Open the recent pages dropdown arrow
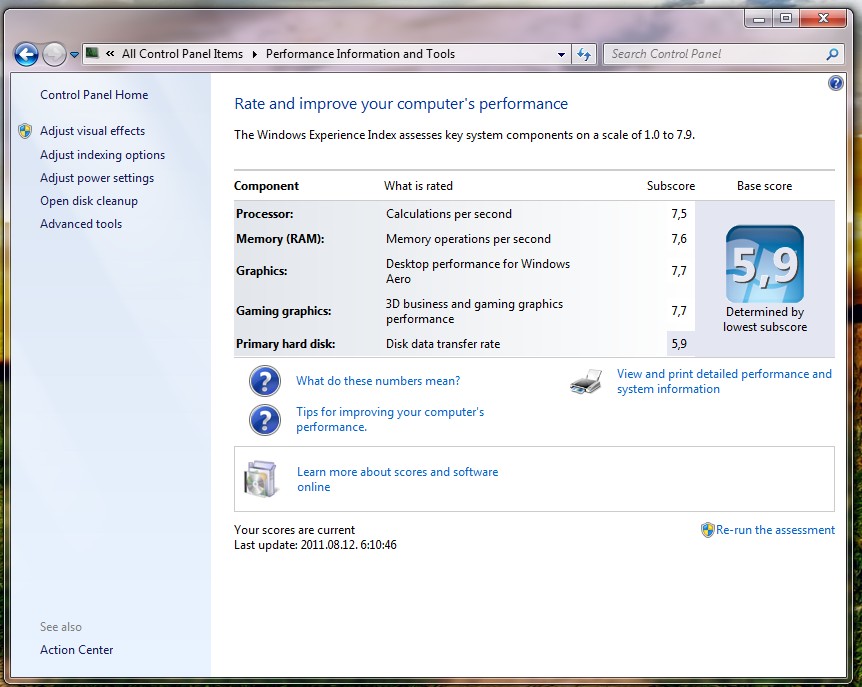 pyautogui.click(x=74, y=54)
